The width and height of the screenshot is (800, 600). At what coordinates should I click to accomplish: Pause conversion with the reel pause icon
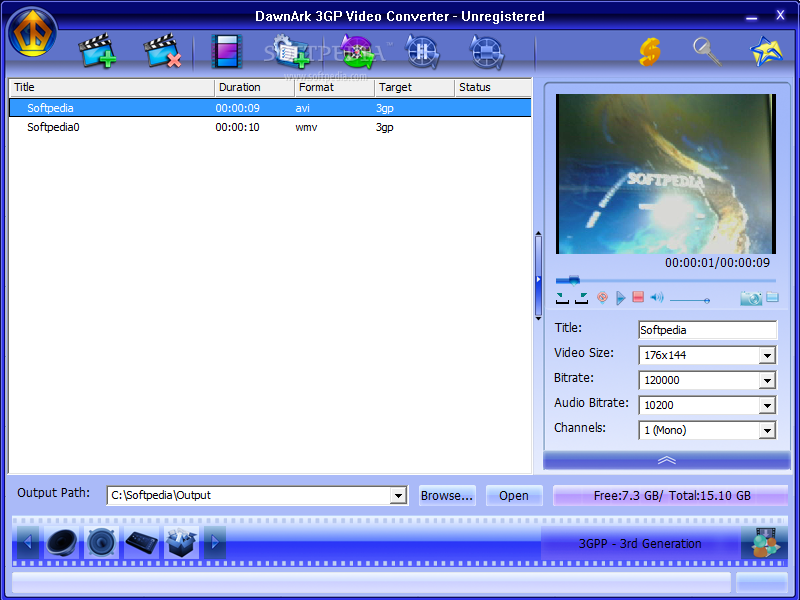coord(422,52)
